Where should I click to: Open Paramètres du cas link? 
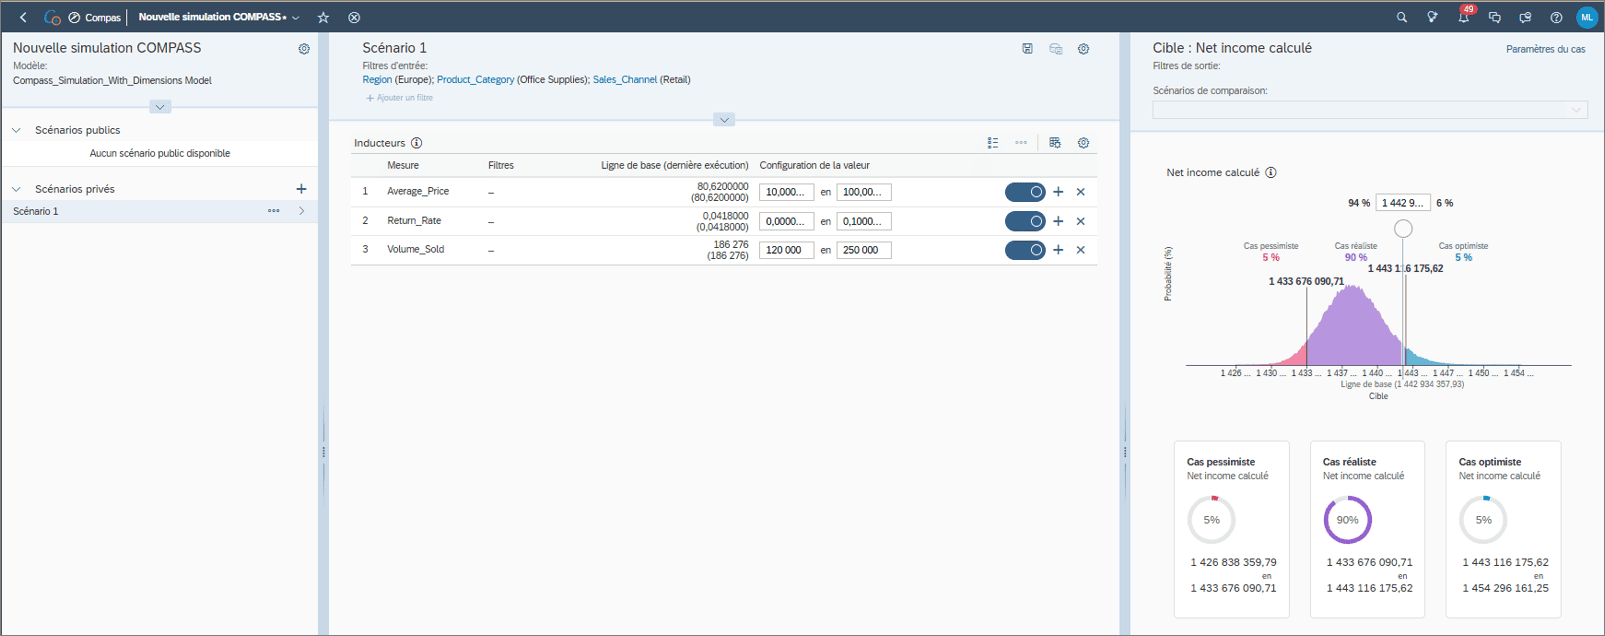[x=1545, y=49]
